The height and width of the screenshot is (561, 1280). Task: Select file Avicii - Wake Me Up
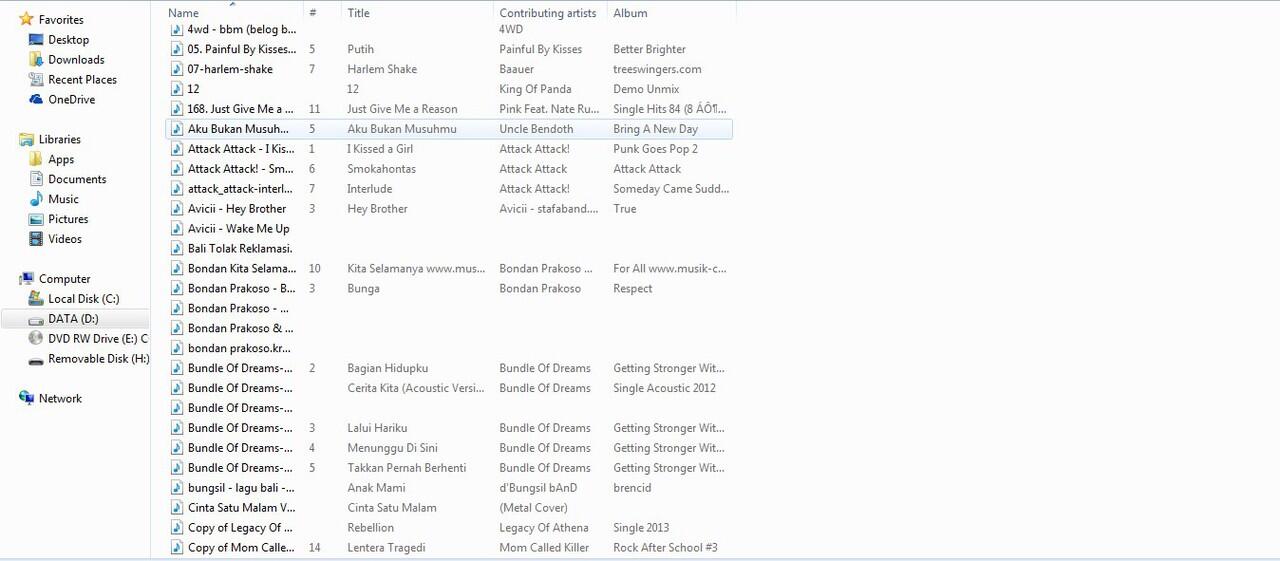pyautogui.click(x=239, y=229)
